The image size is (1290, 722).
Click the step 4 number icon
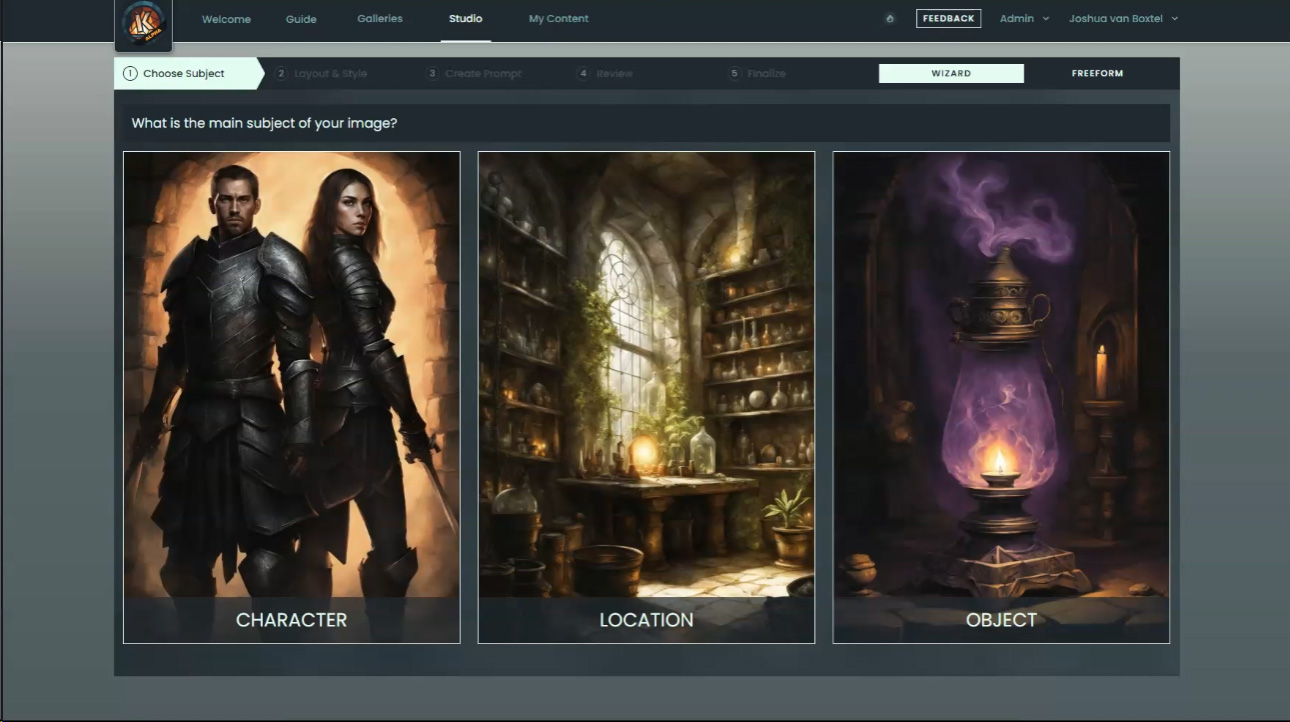[583, 74]
